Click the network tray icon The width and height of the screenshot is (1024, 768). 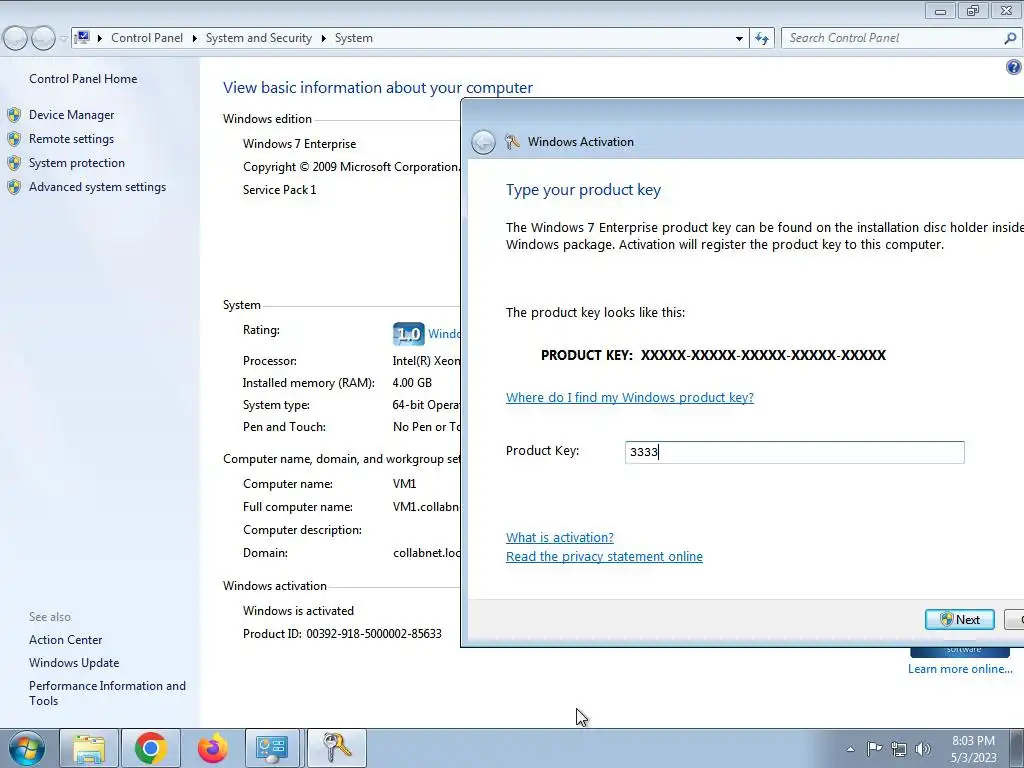(x=899, y=749)
